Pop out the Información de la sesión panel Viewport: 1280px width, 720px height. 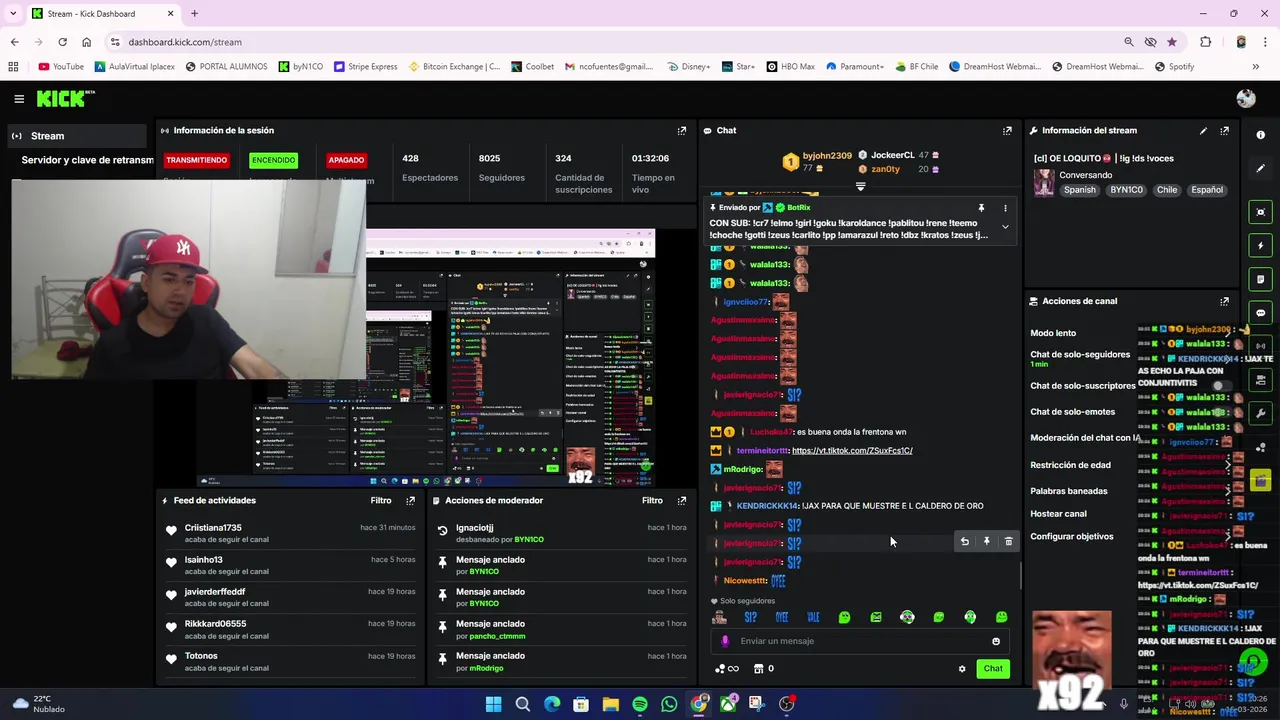[x=682, y=131]
